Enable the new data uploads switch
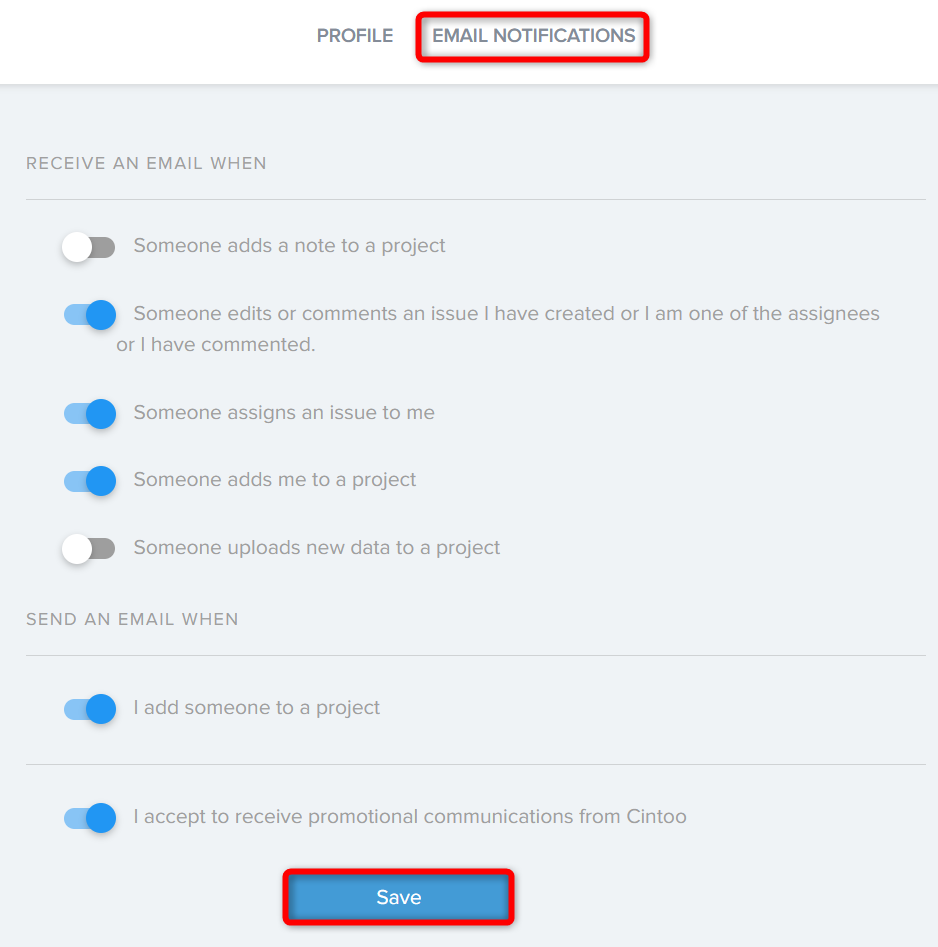The height and width of the screenshot is (947, 938). 89,548
